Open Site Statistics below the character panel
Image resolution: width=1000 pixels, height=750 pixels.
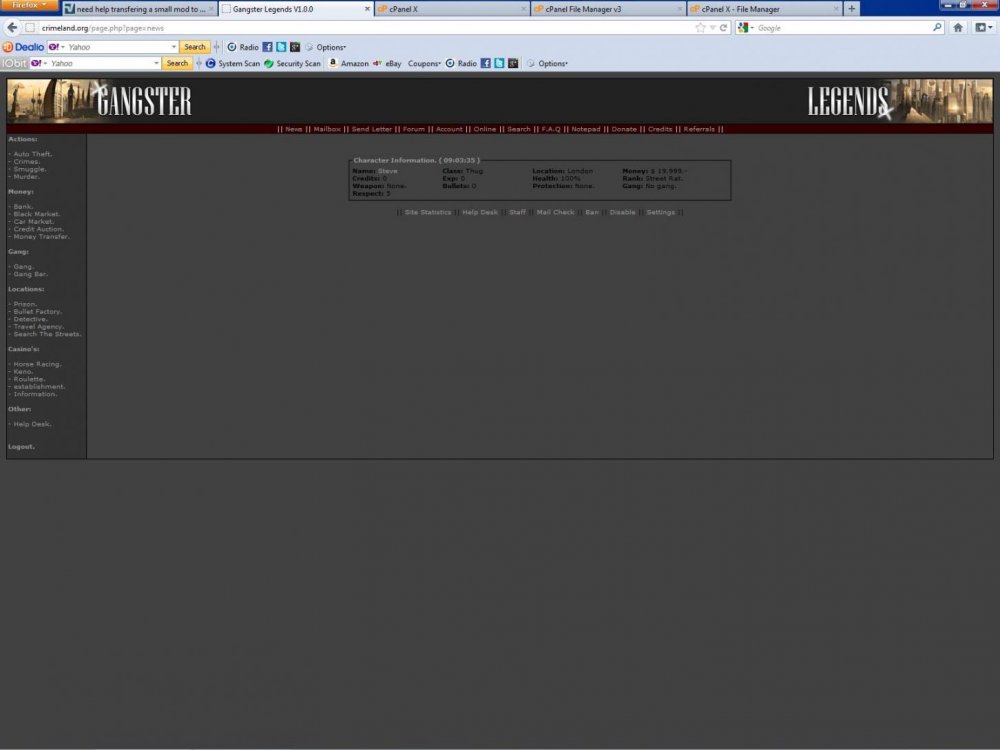click(x=428, y=212)
